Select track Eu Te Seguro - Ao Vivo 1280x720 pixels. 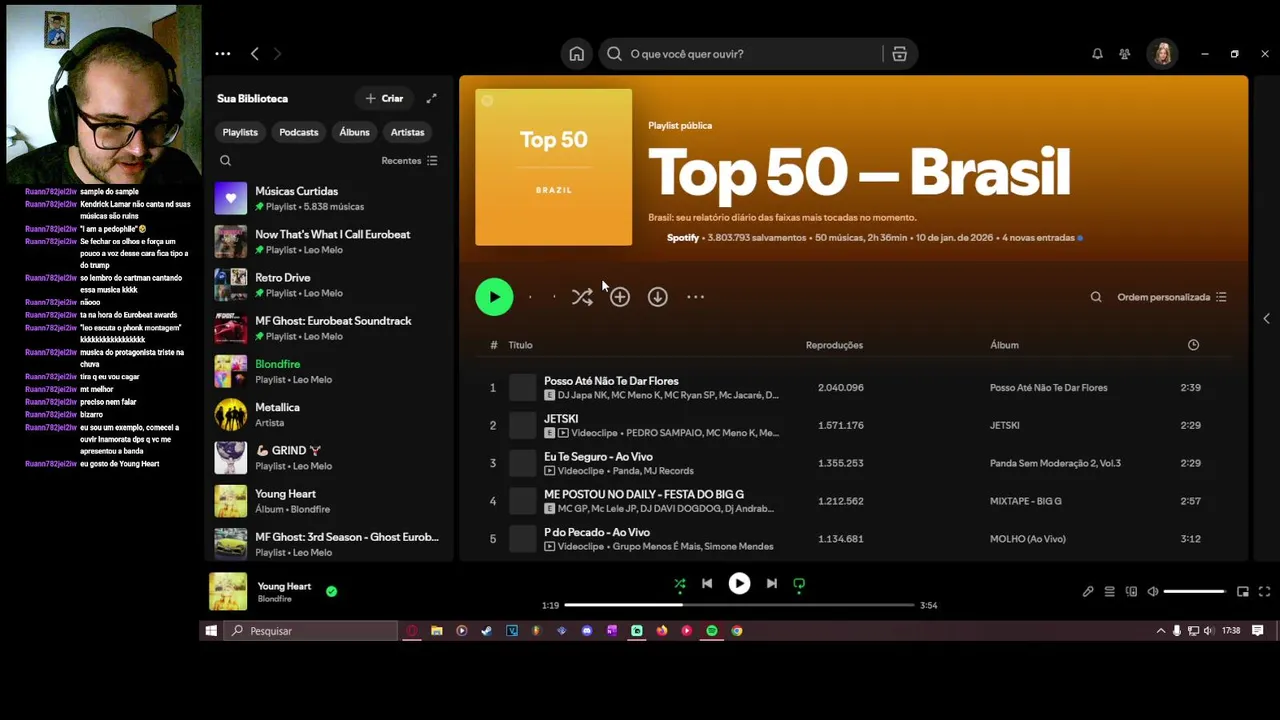point(598,457)
